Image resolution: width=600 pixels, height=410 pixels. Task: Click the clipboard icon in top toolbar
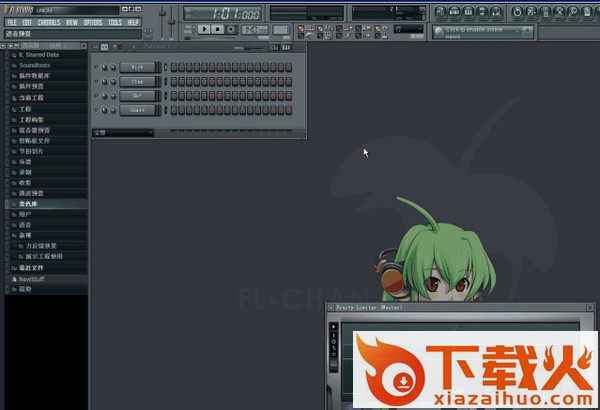click(587, 13)
